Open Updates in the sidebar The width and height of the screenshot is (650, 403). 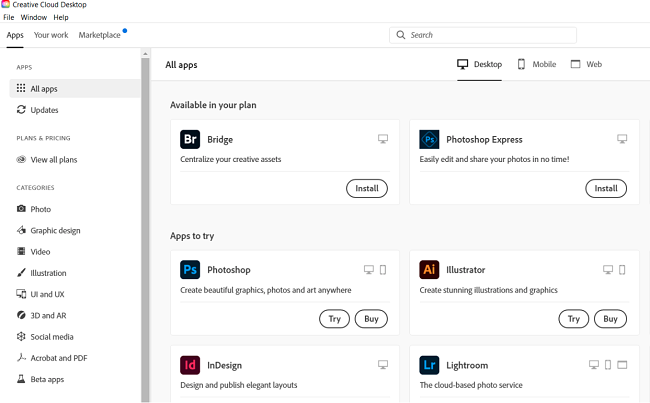[x=44, y=110]
